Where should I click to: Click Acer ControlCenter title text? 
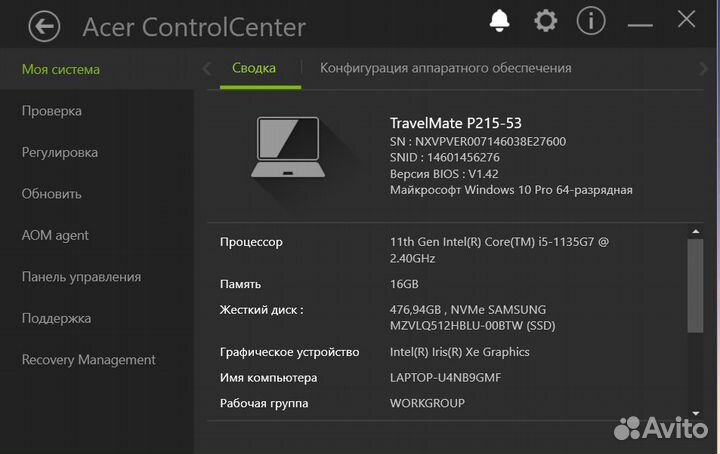194,27
